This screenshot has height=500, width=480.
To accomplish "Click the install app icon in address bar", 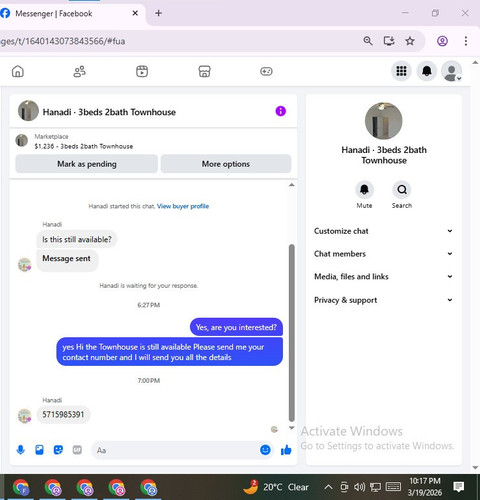I will 389,41.
